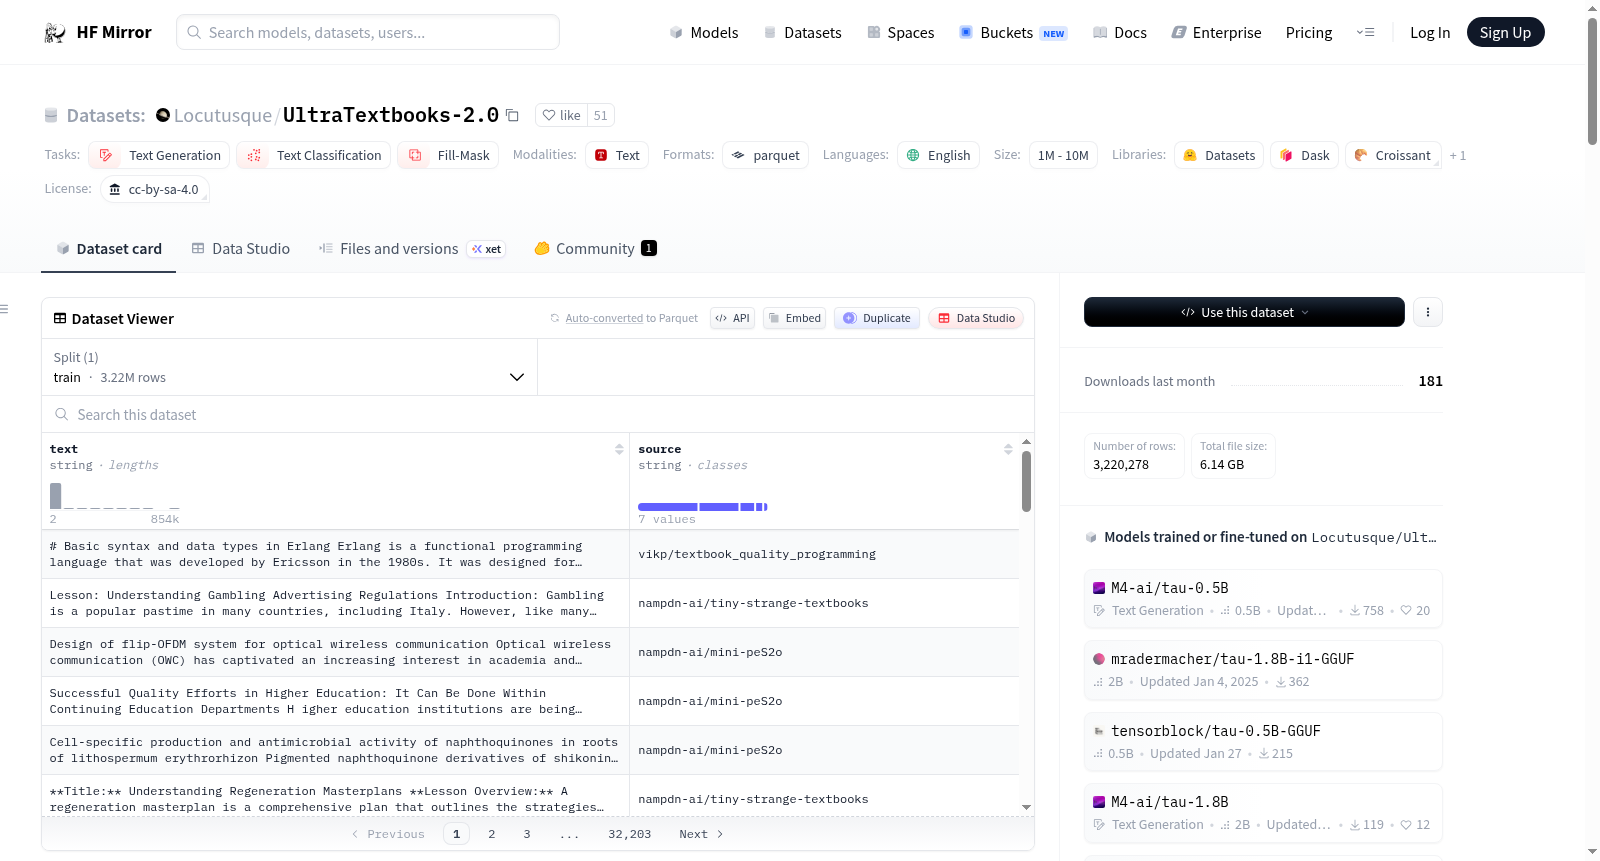
Task: Show additional libraries with + 1
Action: point(1458,156)
